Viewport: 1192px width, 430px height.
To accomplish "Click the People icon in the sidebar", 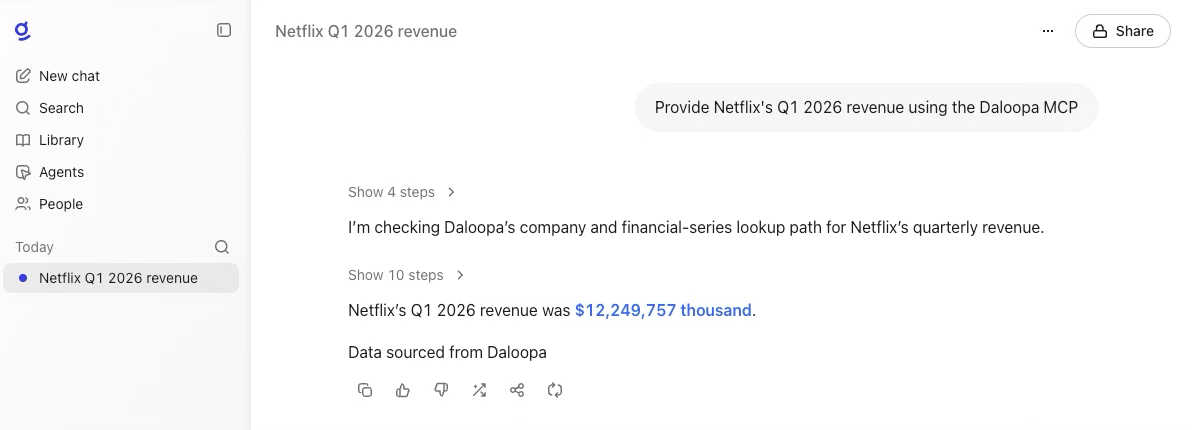I will point(23,204).
